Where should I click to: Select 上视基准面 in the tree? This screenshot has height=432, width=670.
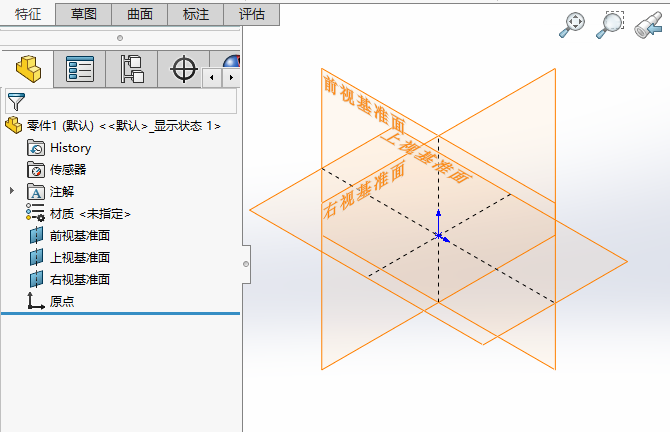click(x=80, y=258)
